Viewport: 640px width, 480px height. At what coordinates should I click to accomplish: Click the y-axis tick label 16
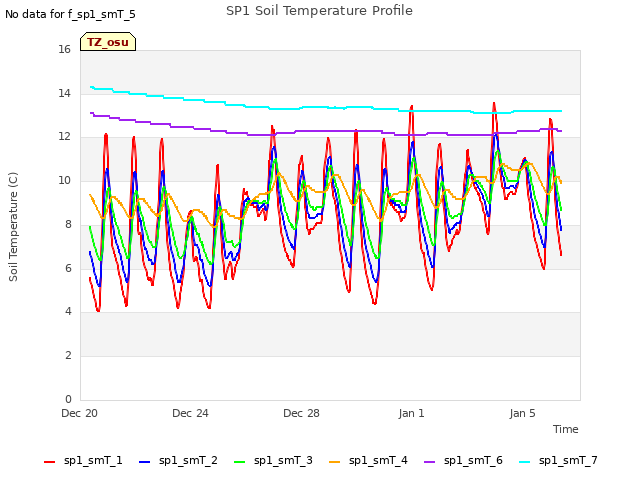(x=64, y=50)
